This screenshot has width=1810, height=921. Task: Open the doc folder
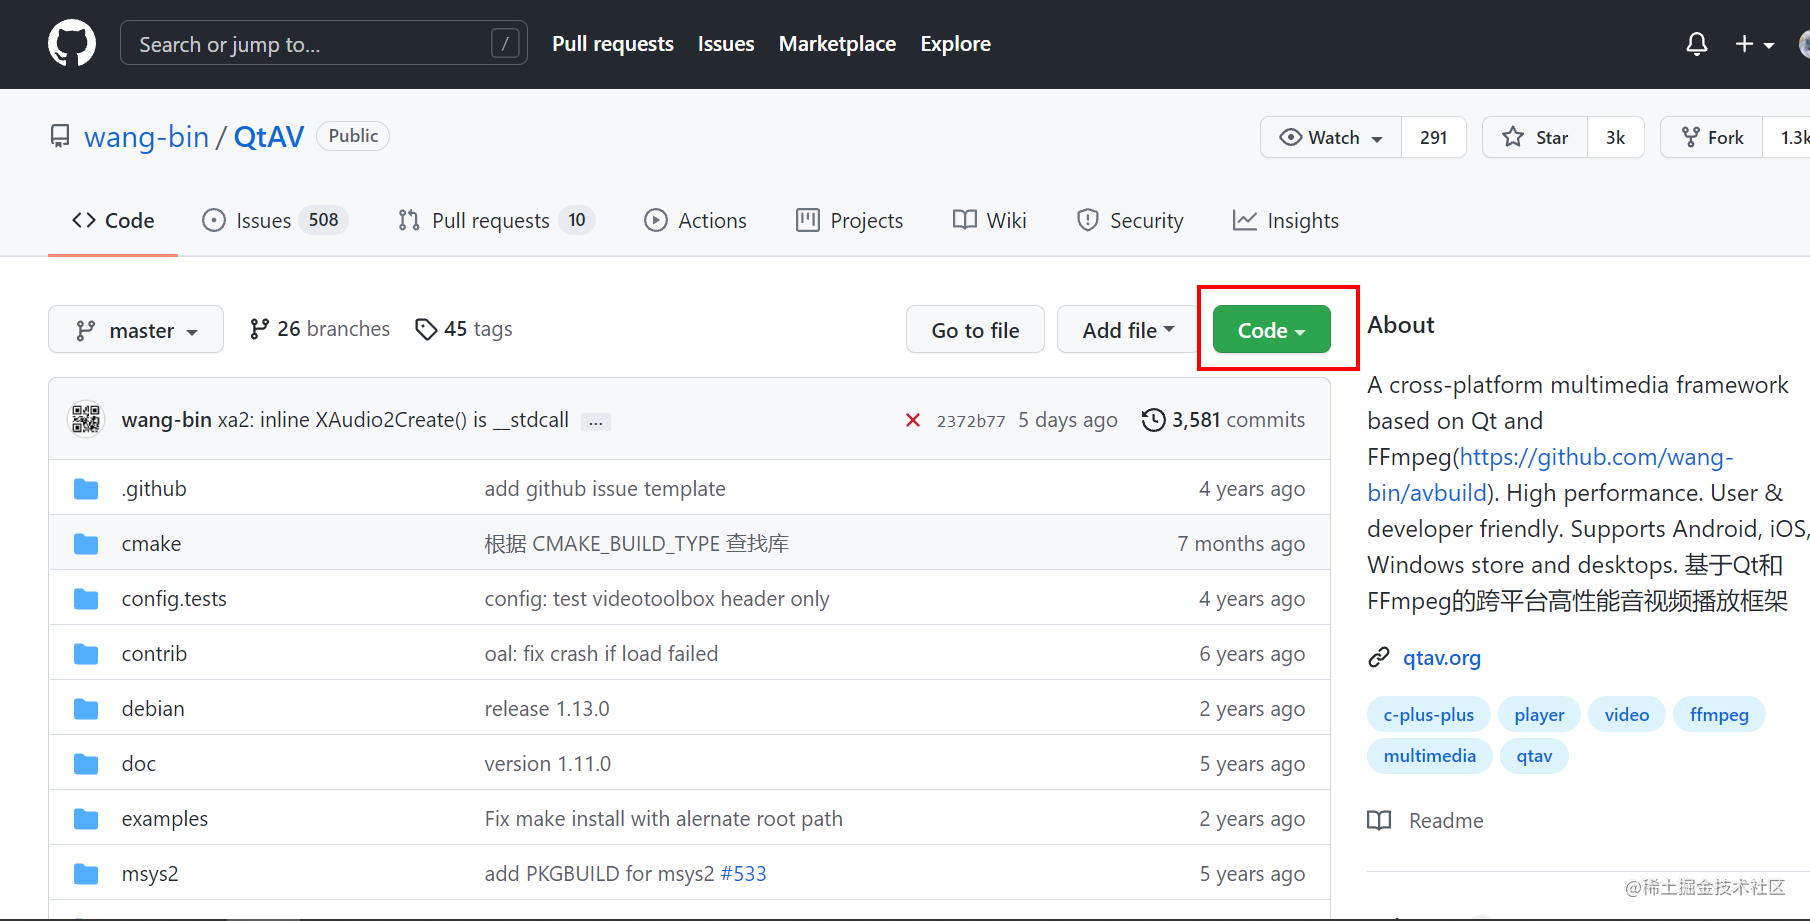click(x=139, y=763)
